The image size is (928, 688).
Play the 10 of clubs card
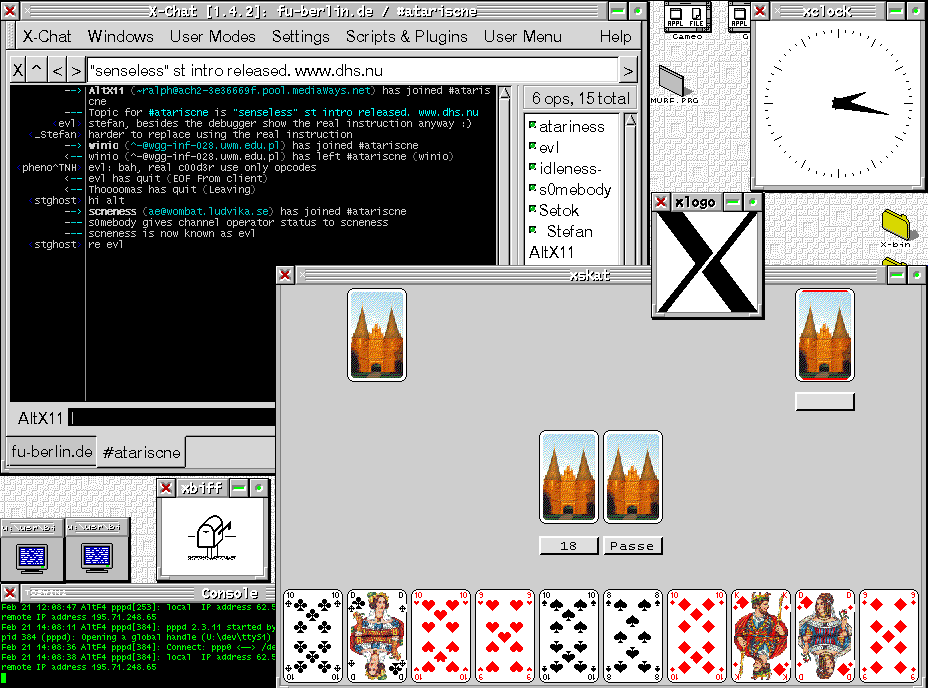pyautogui.click(x=313, y=636)
